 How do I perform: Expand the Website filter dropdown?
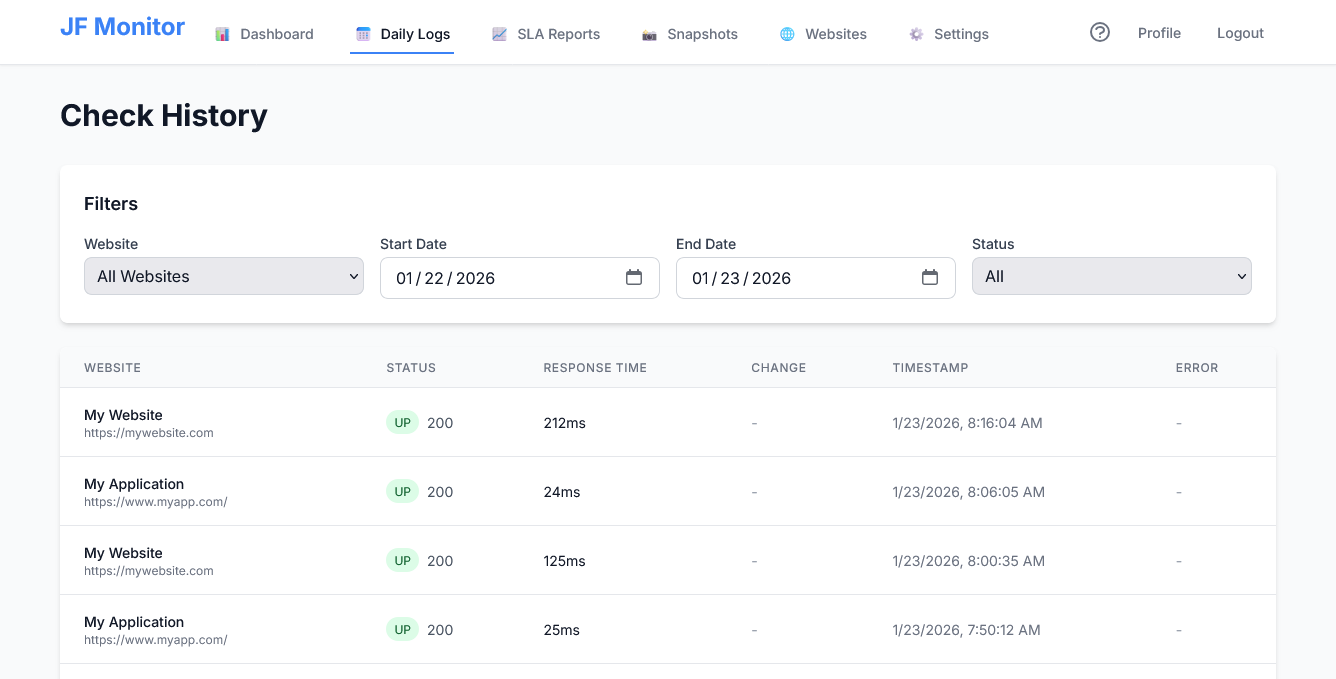point(223,277)
